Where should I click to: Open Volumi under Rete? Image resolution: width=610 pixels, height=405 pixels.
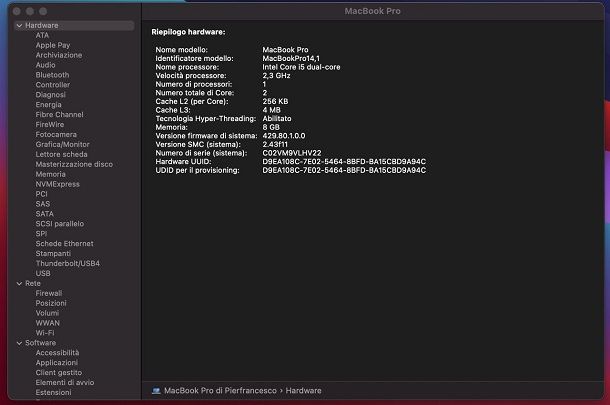click(x=47, y=313)
